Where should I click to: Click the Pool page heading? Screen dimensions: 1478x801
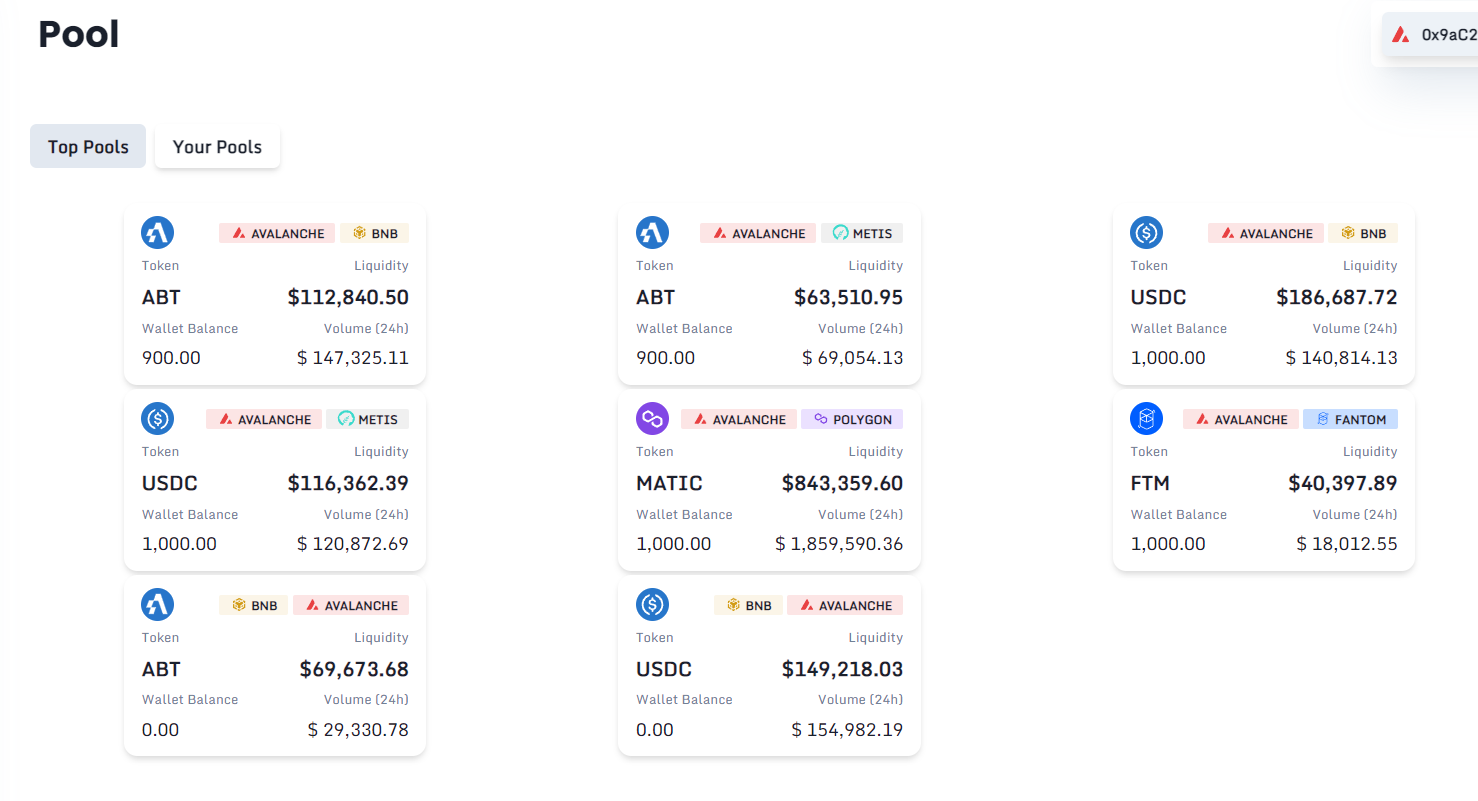tap(78, 35)
